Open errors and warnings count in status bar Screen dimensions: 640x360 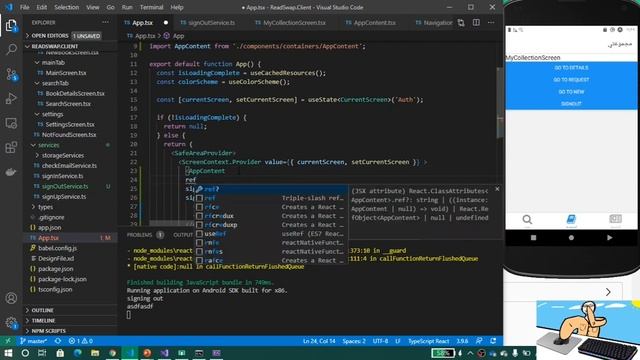click(80, 341)
